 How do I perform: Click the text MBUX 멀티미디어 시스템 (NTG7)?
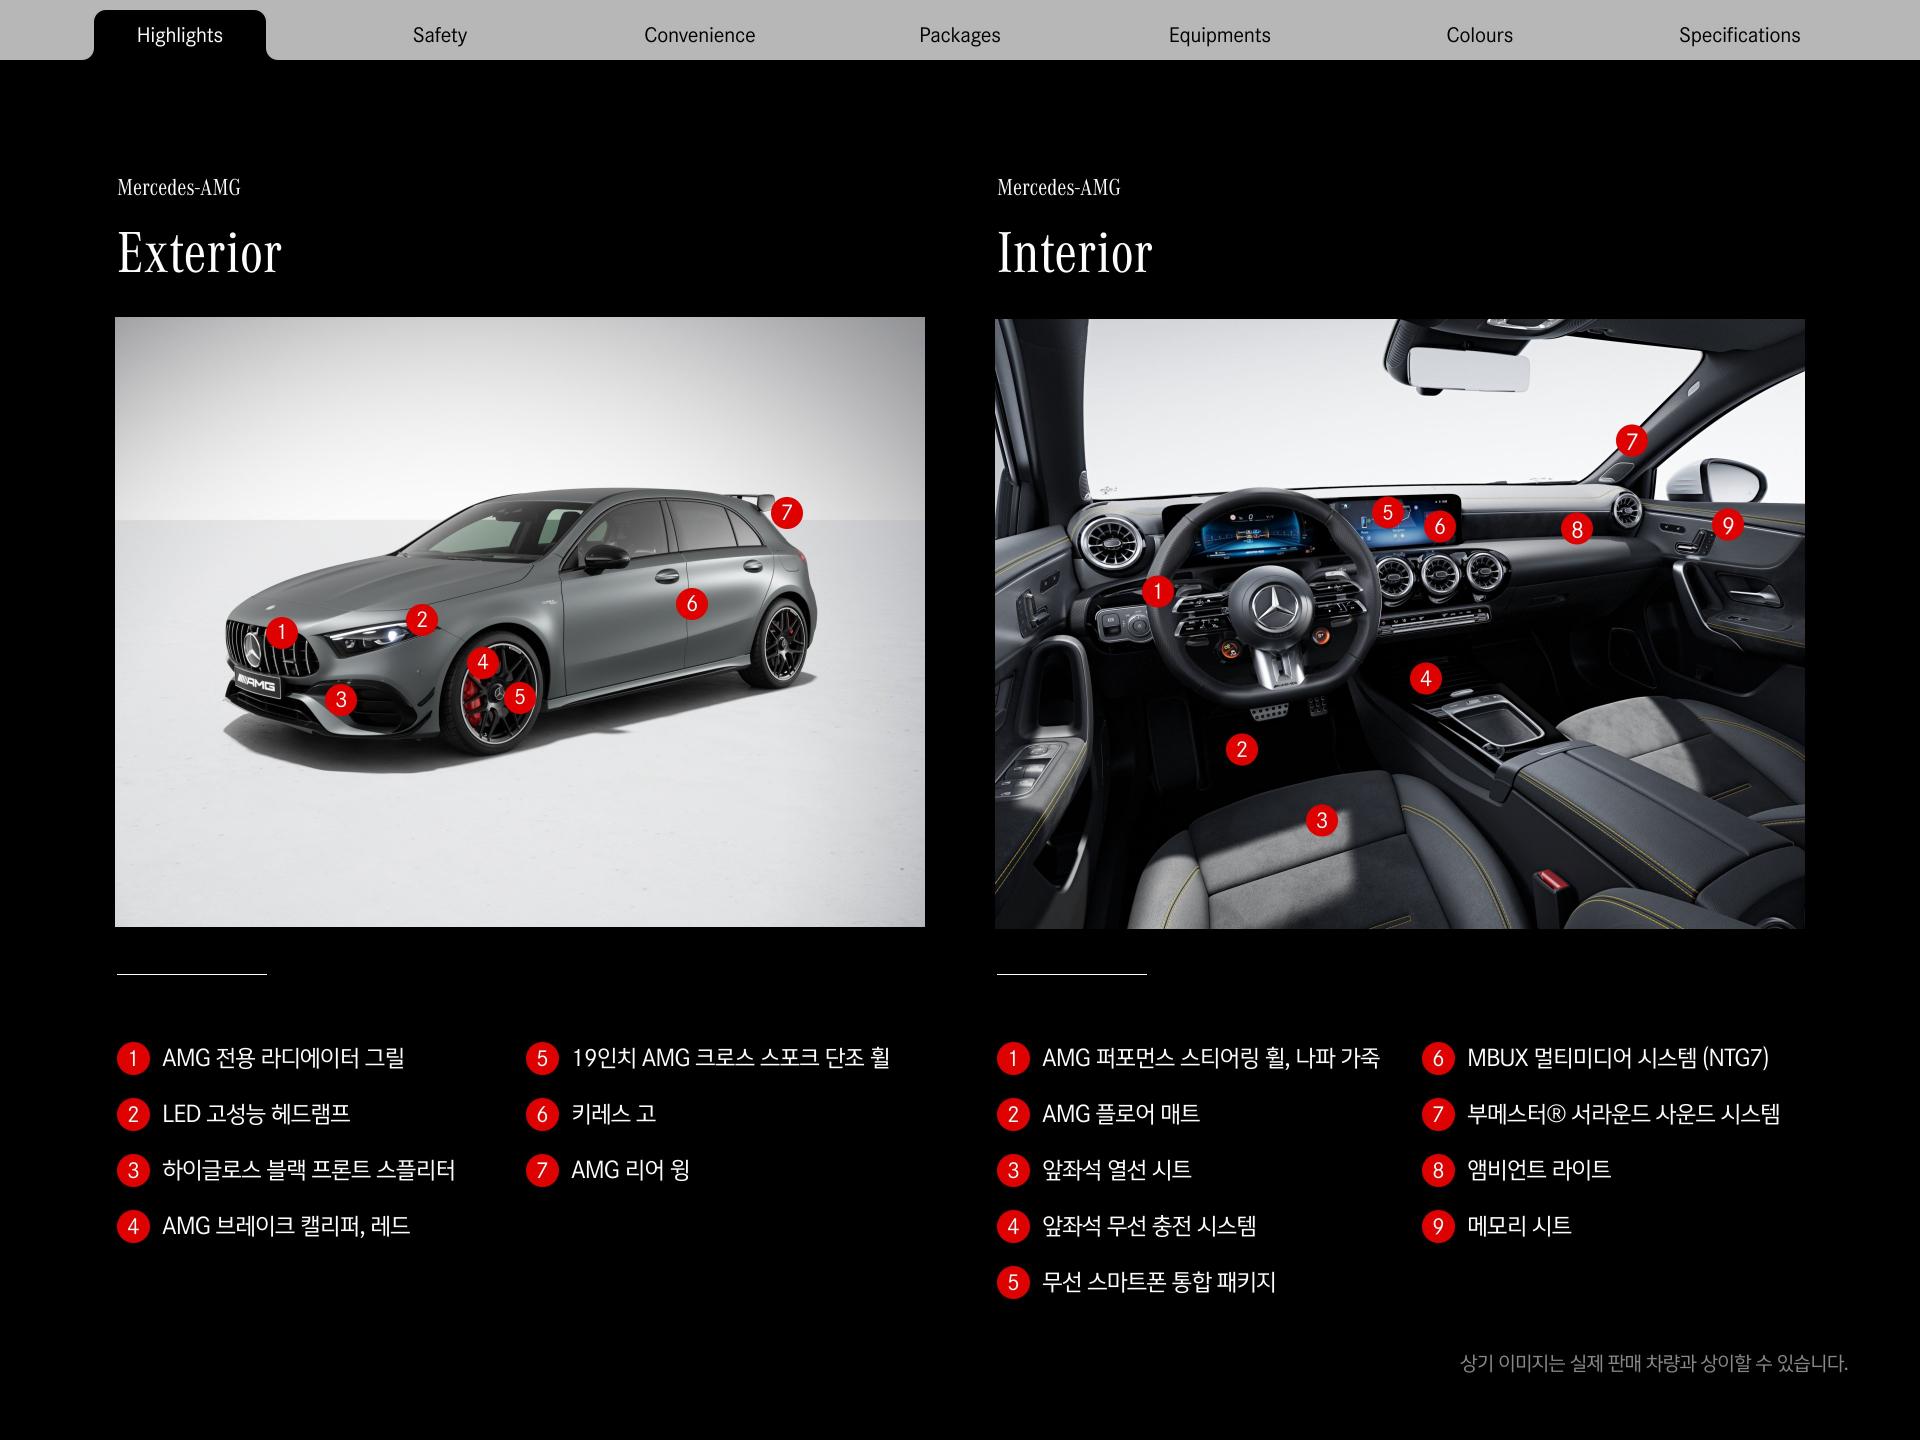[1618, 1058]
